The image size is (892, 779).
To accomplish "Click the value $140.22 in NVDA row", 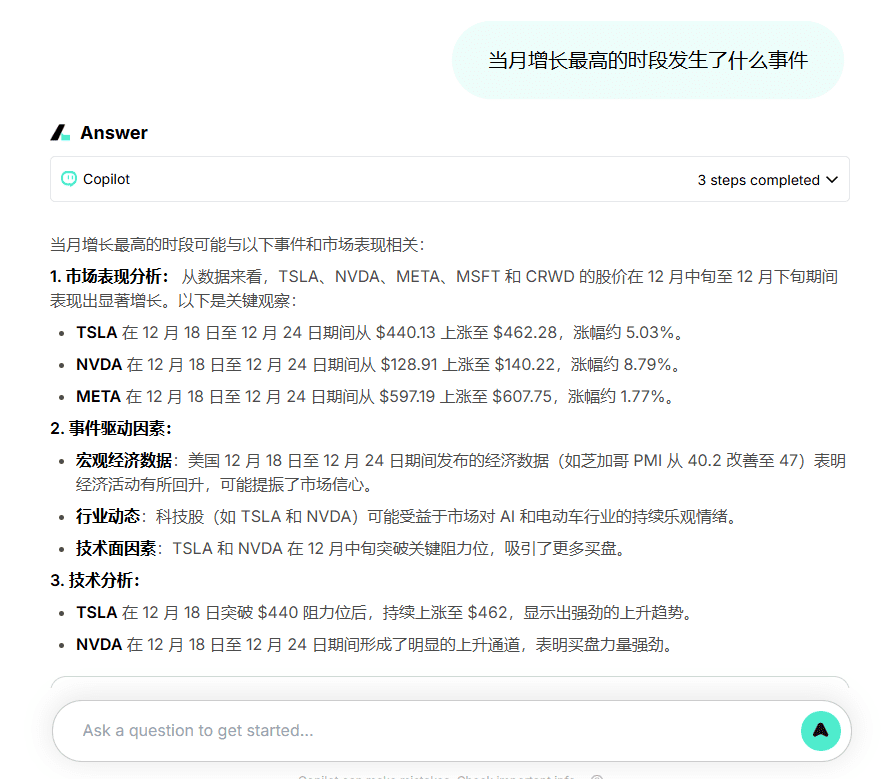I will [x=525, y=364].
